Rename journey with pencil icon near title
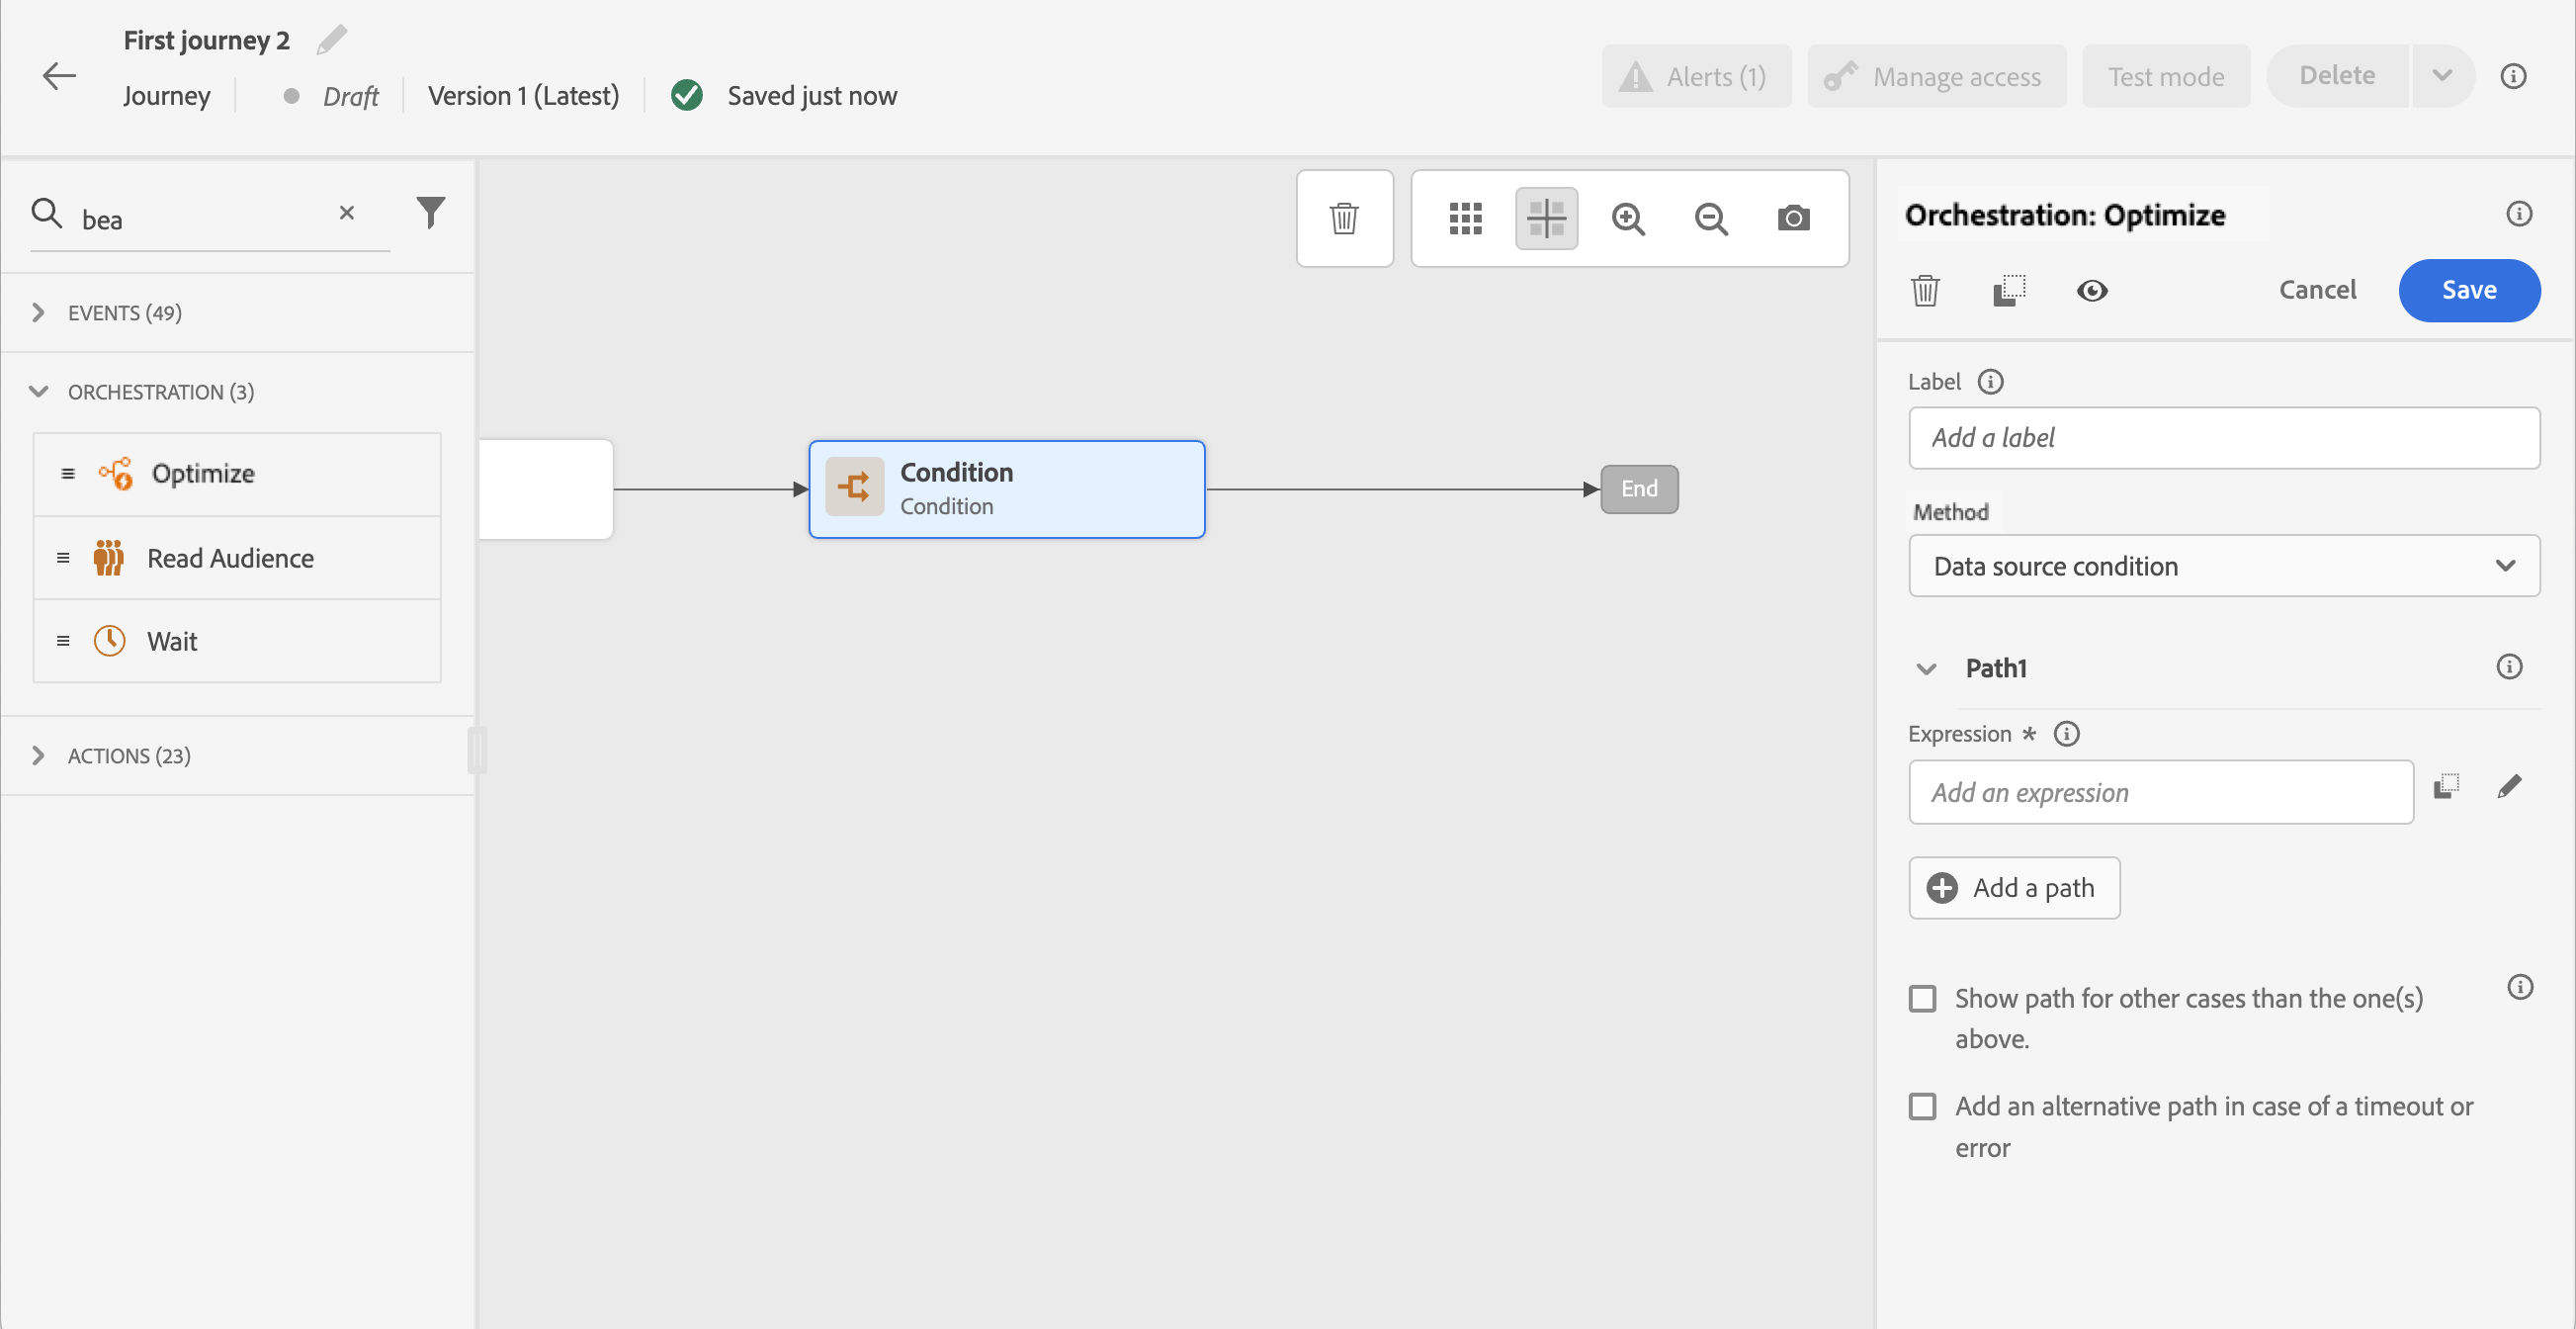The image size is (2576, 1329). pyautogui.click(x=332, y=40)
